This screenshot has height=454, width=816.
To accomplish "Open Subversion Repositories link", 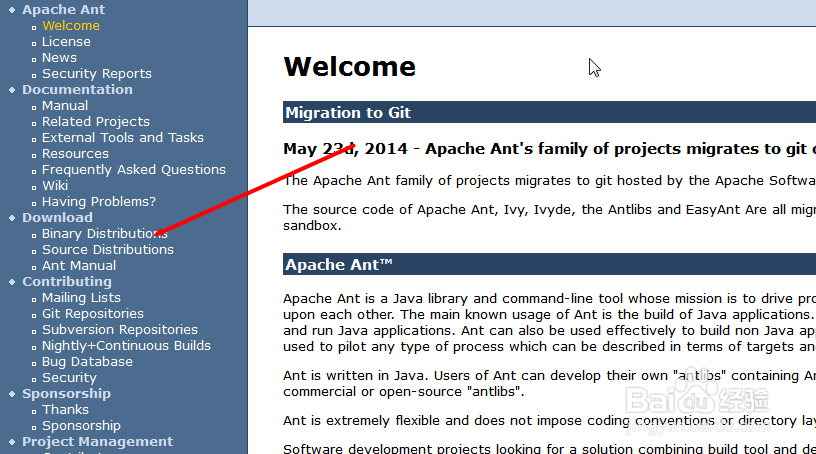I will pyautogui.click(x=120, y=330).
